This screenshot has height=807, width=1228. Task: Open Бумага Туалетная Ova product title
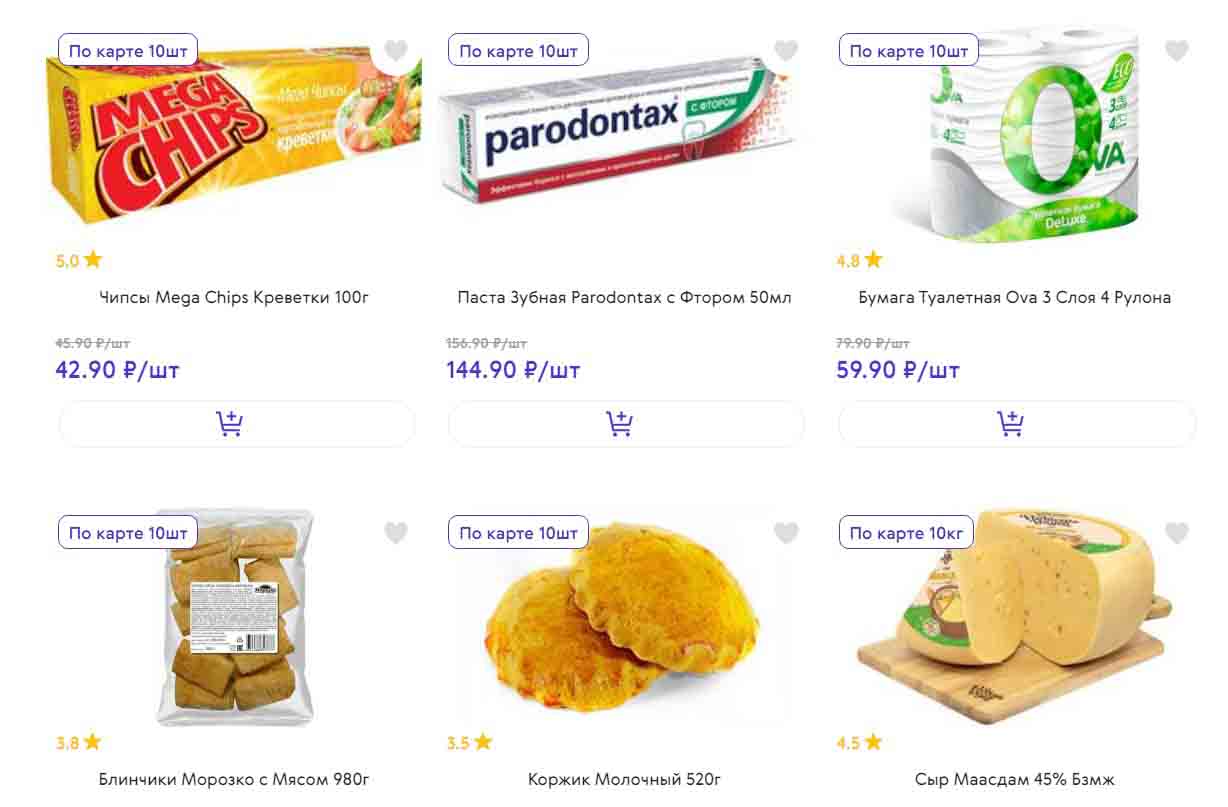pos(1014,297)
